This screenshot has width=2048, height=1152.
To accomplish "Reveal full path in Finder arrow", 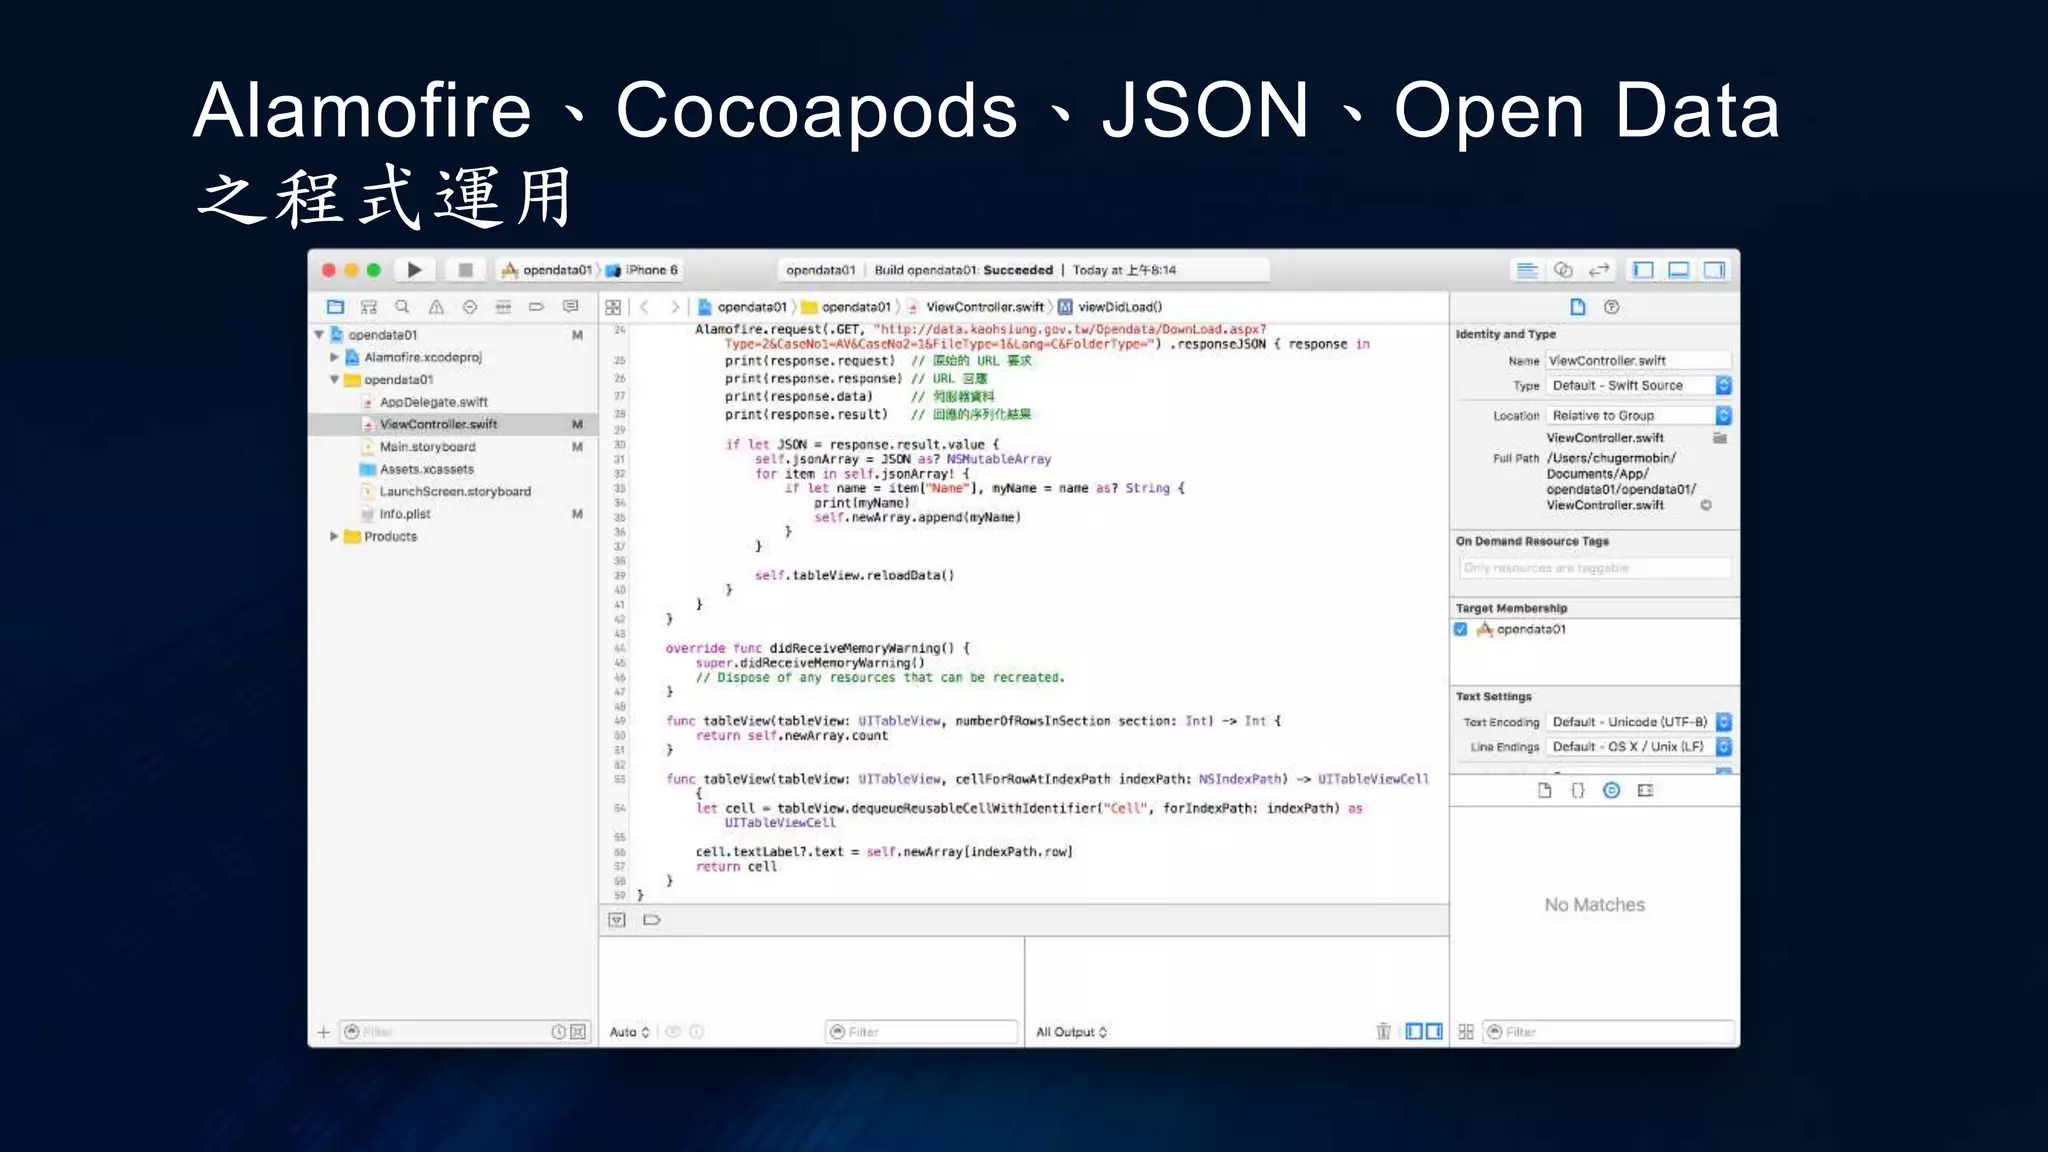I will pyautogui.click(x=1706, y=505).
